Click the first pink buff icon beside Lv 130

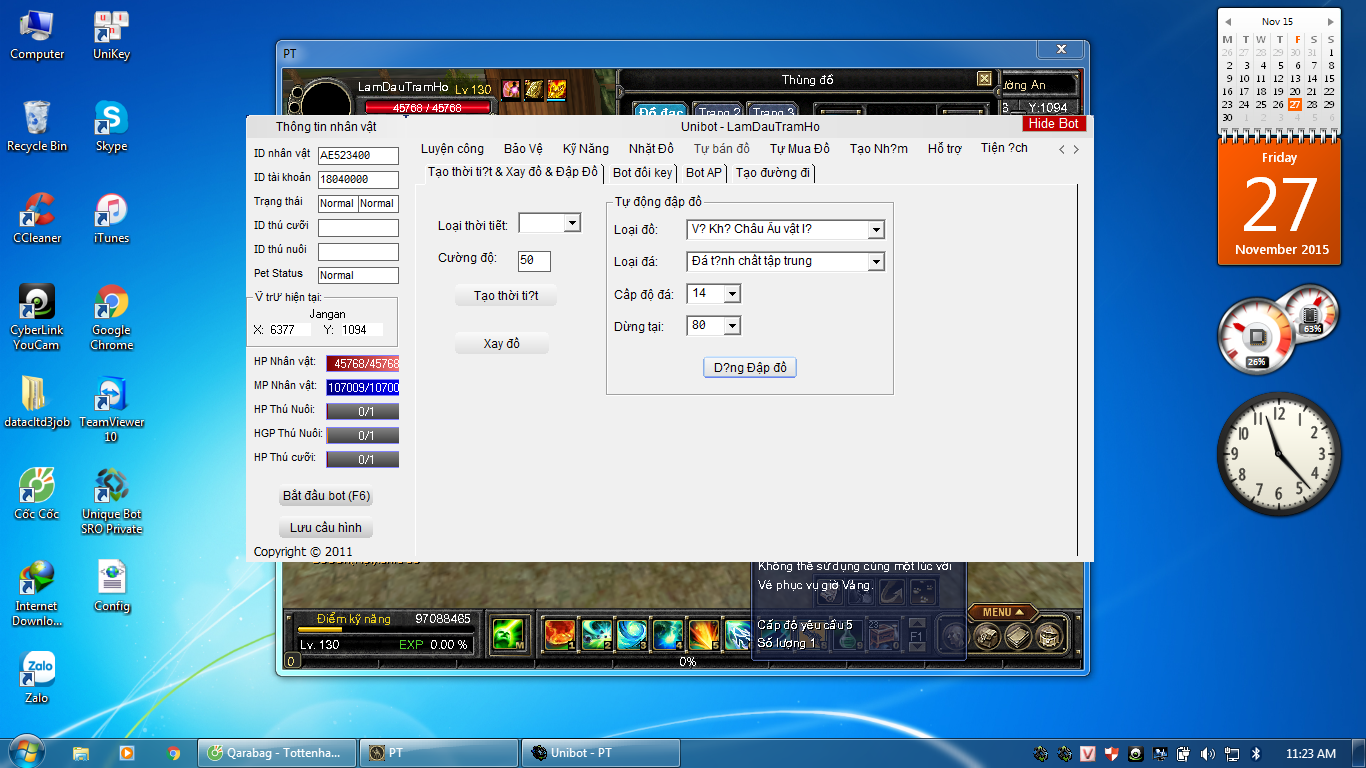click(510, 89)
